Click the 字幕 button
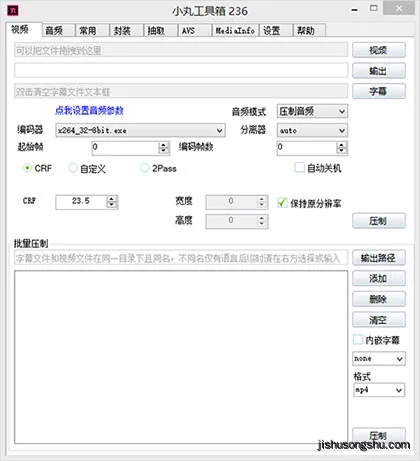Image resolution: width=420 pixels, height=461 pixels. [x=379, y=91]
